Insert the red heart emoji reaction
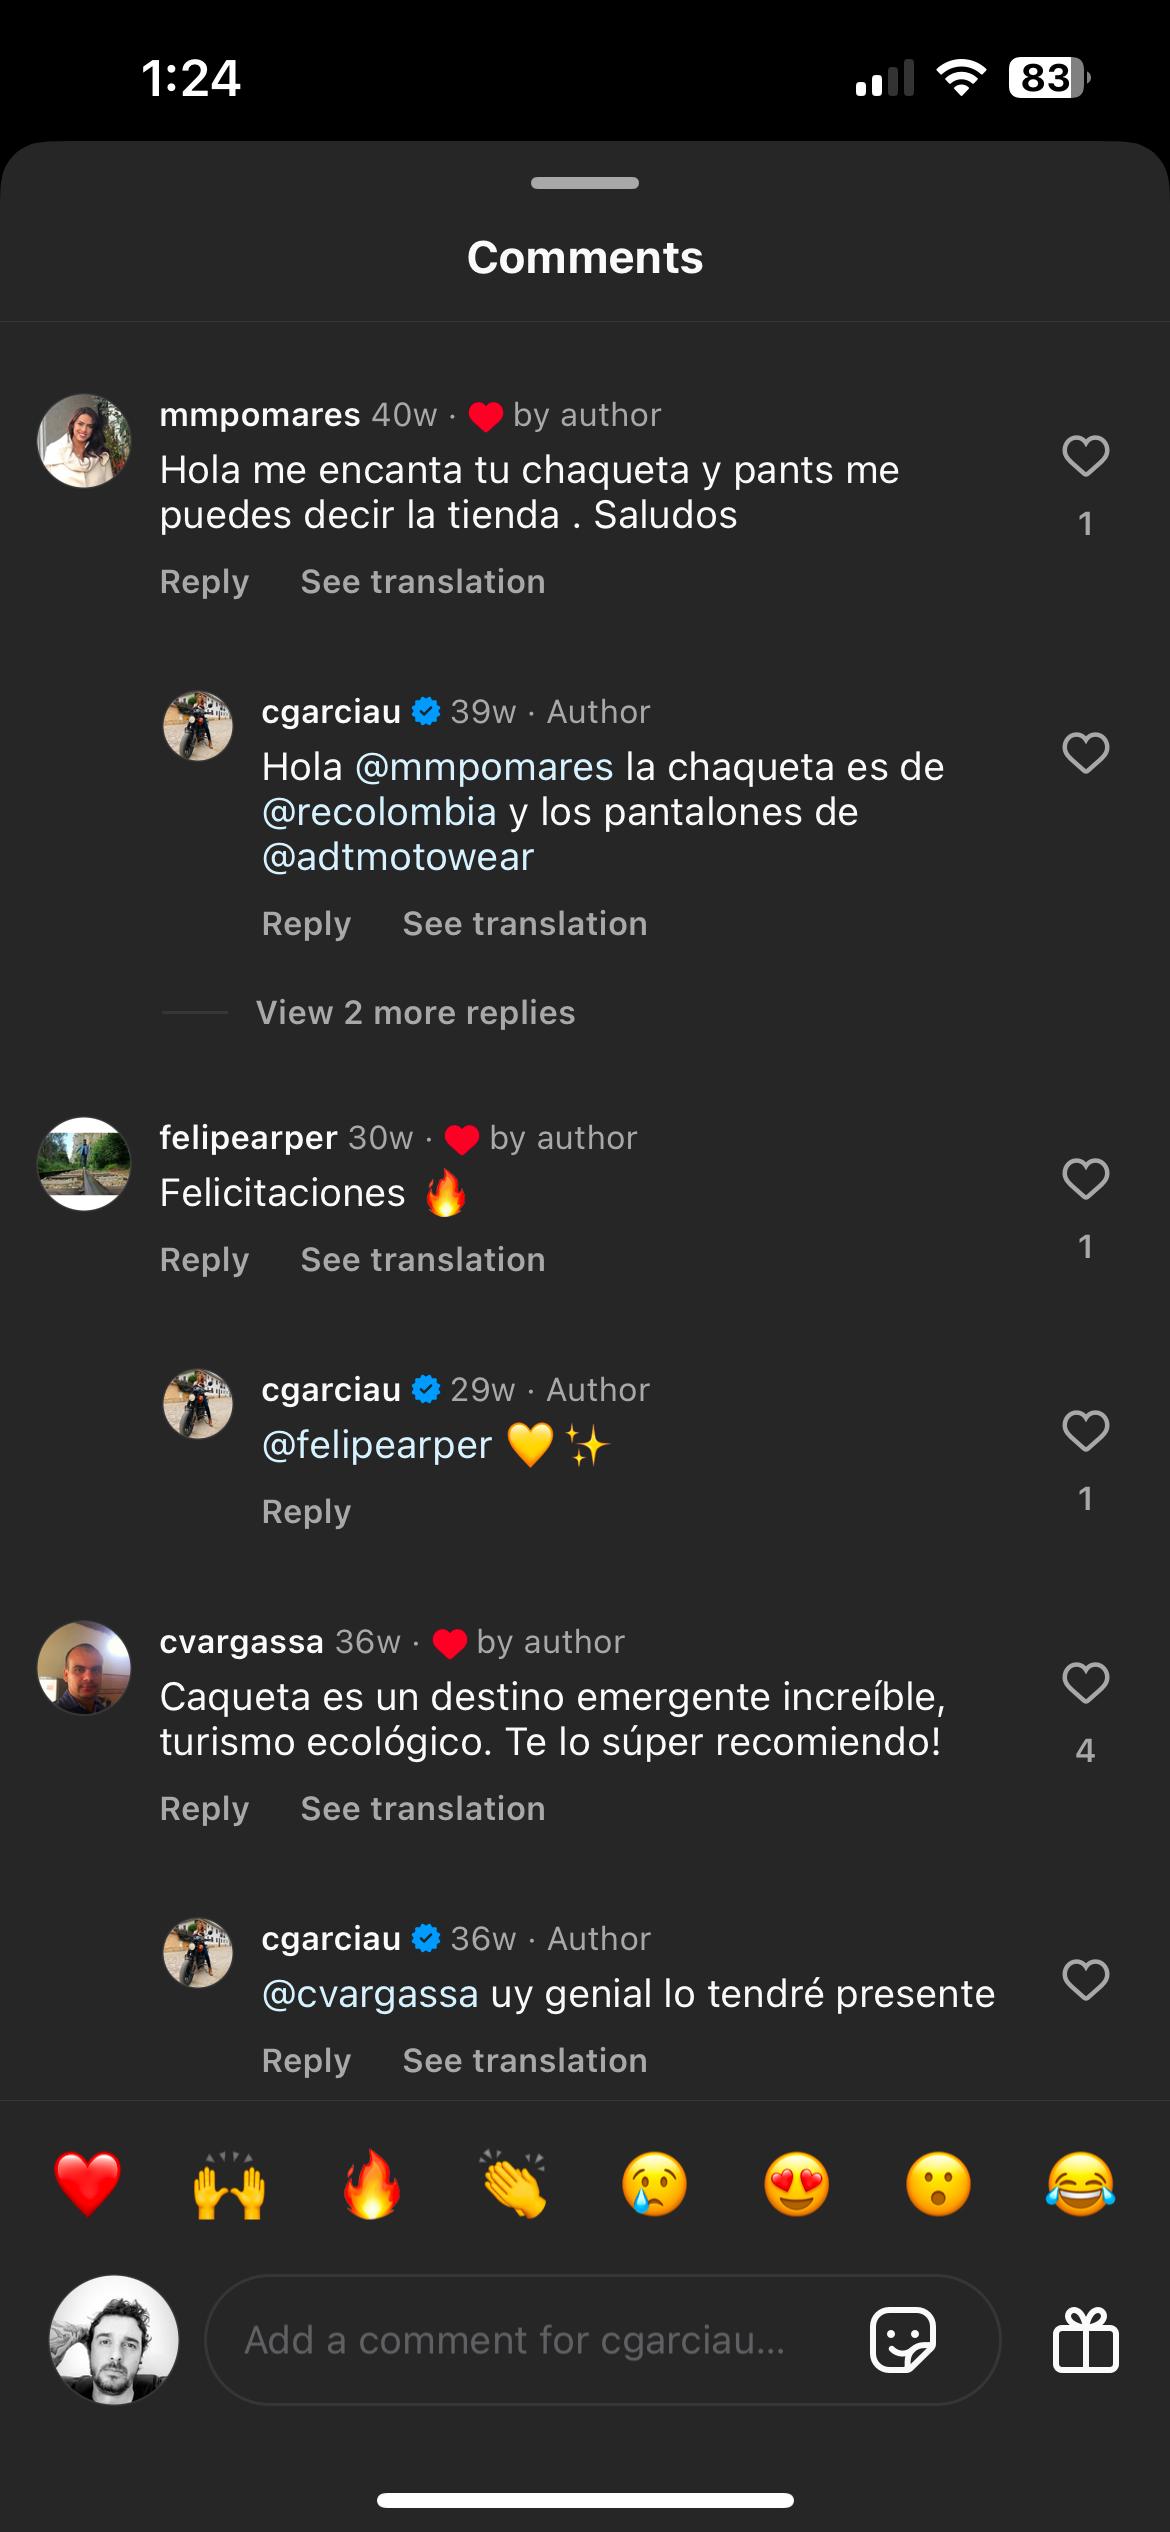The image size is (1170, 2532). pos(88,2185)
